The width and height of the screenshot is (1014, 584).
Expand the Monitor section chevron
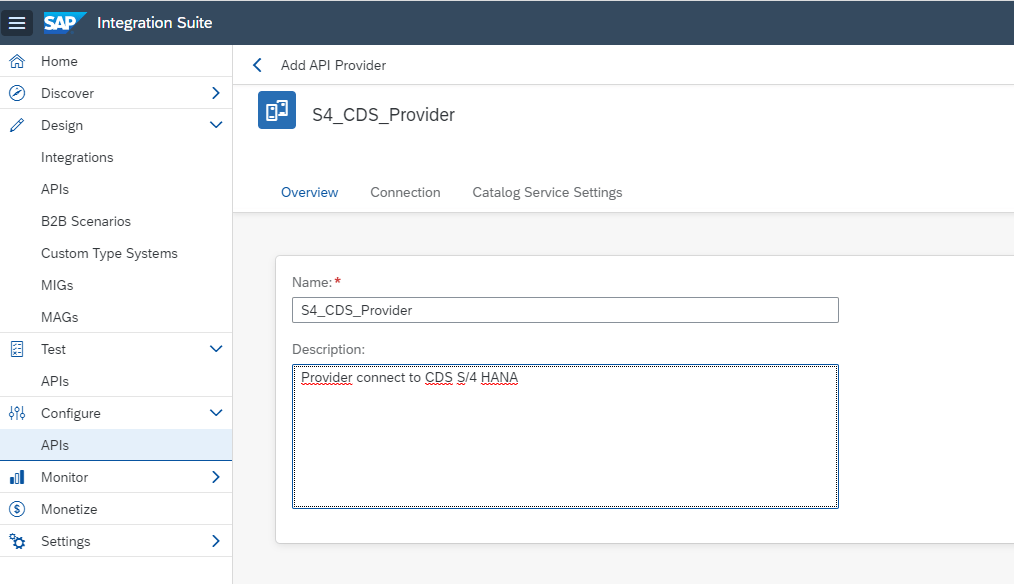[215, 477]
